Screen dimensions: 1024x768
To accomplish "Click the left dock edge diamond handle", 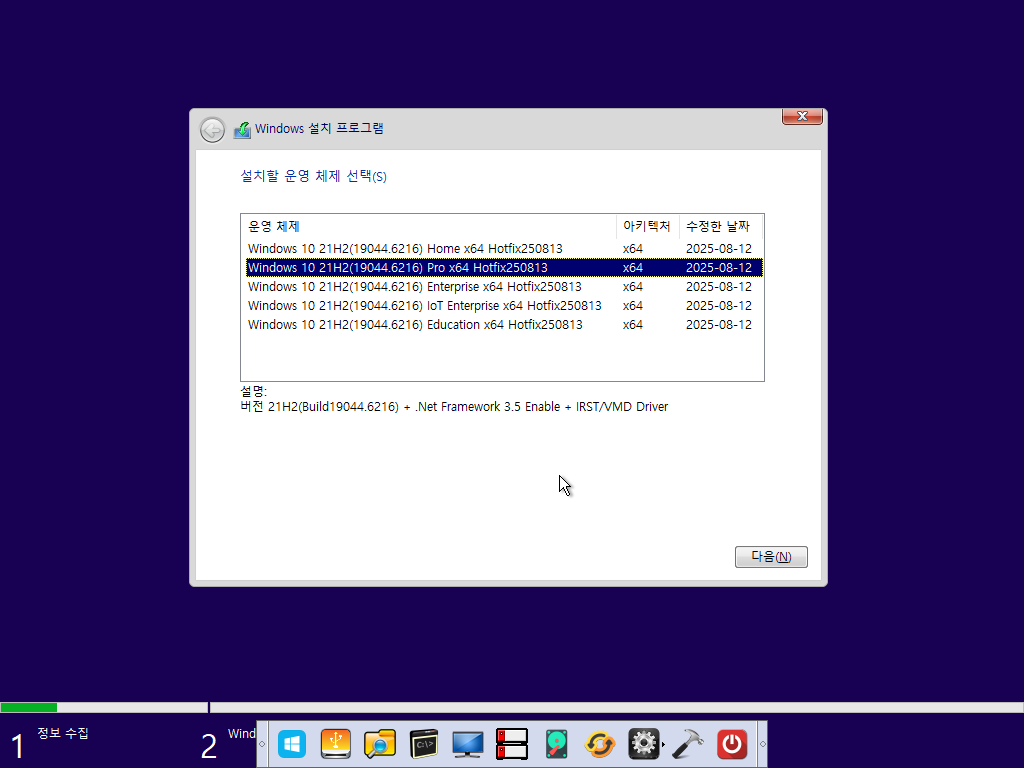I will pos(262,744).
